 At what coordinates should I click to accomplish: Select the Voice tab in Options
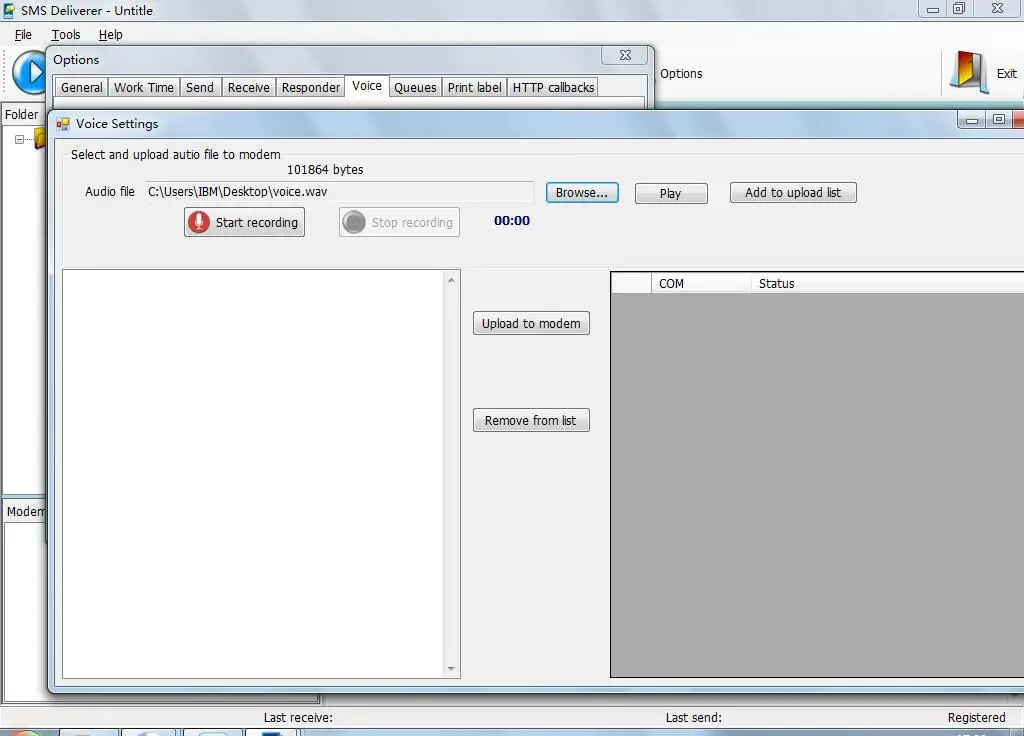[367, 86]
